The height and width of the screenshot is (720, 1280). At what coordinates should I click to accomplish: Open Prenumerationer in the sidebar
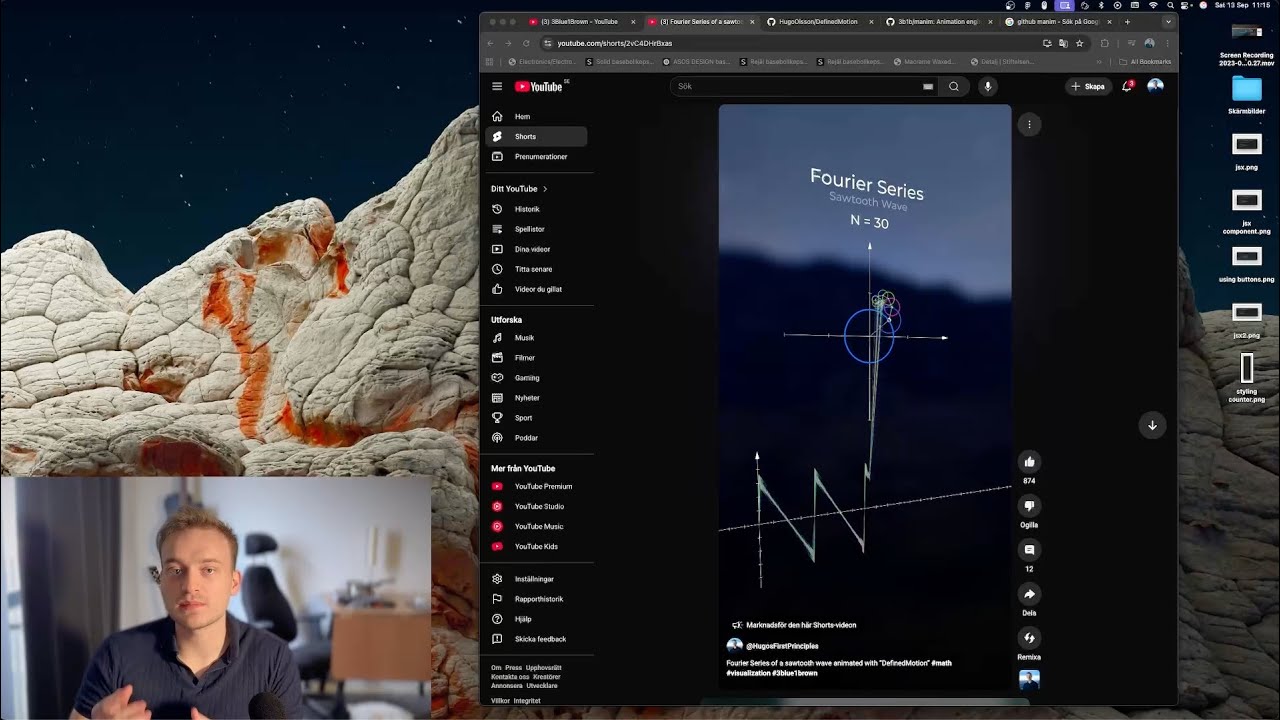[537, 157]
